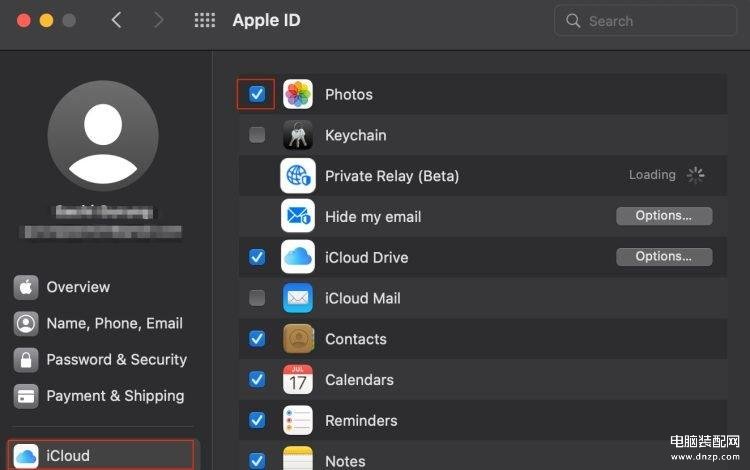This screenshot has height=470, width=750.
Task: Open Options for Hide my email
Action: (664, 216)
